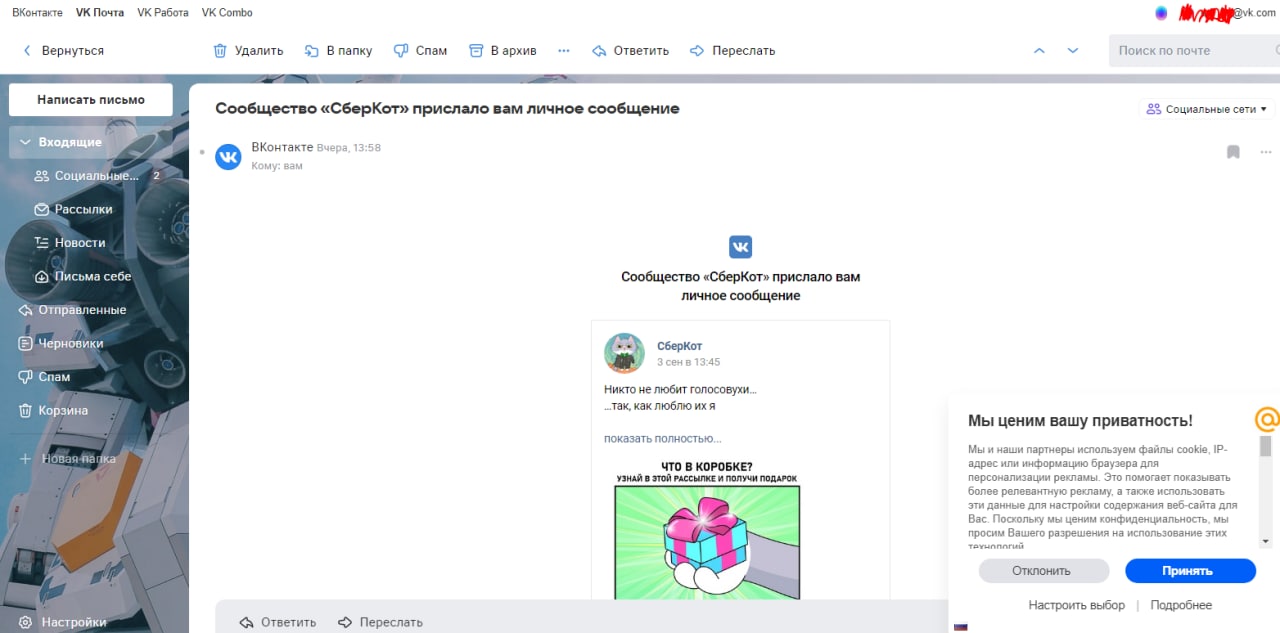Click показать полностью link
1280x633 pixels.
tap(663, 438)
